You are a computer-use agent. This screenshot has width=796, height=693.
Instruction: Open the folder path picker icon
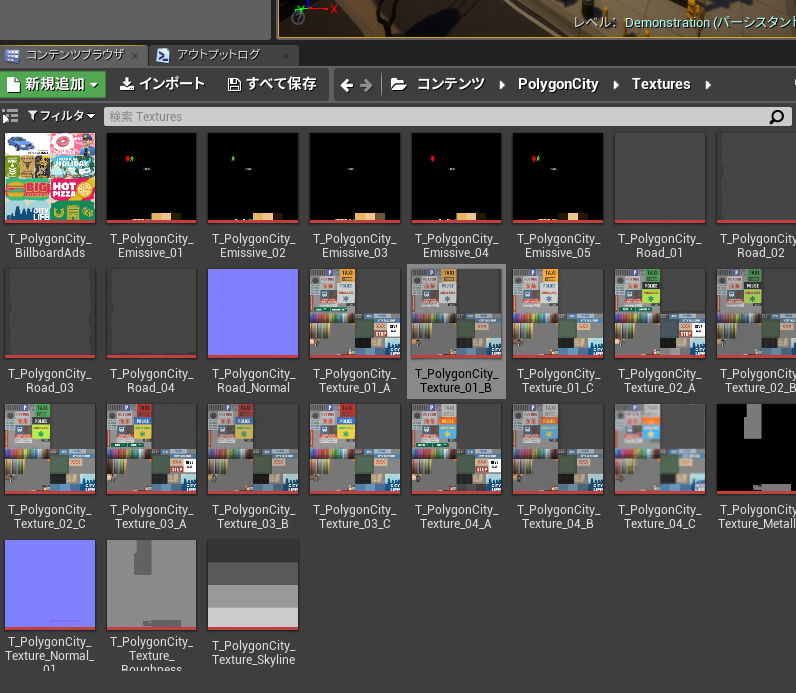pos(399,84)
